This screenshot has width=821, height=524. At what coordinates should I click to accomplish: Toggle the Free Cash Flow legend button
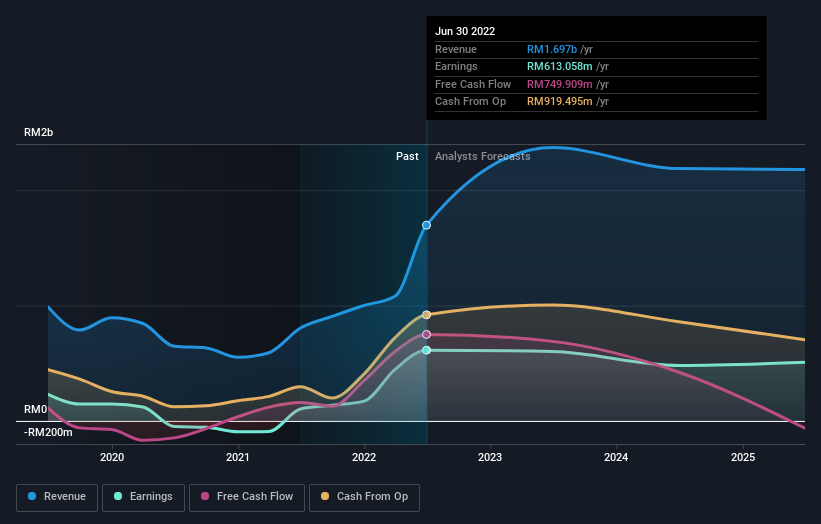click(247, 497)
